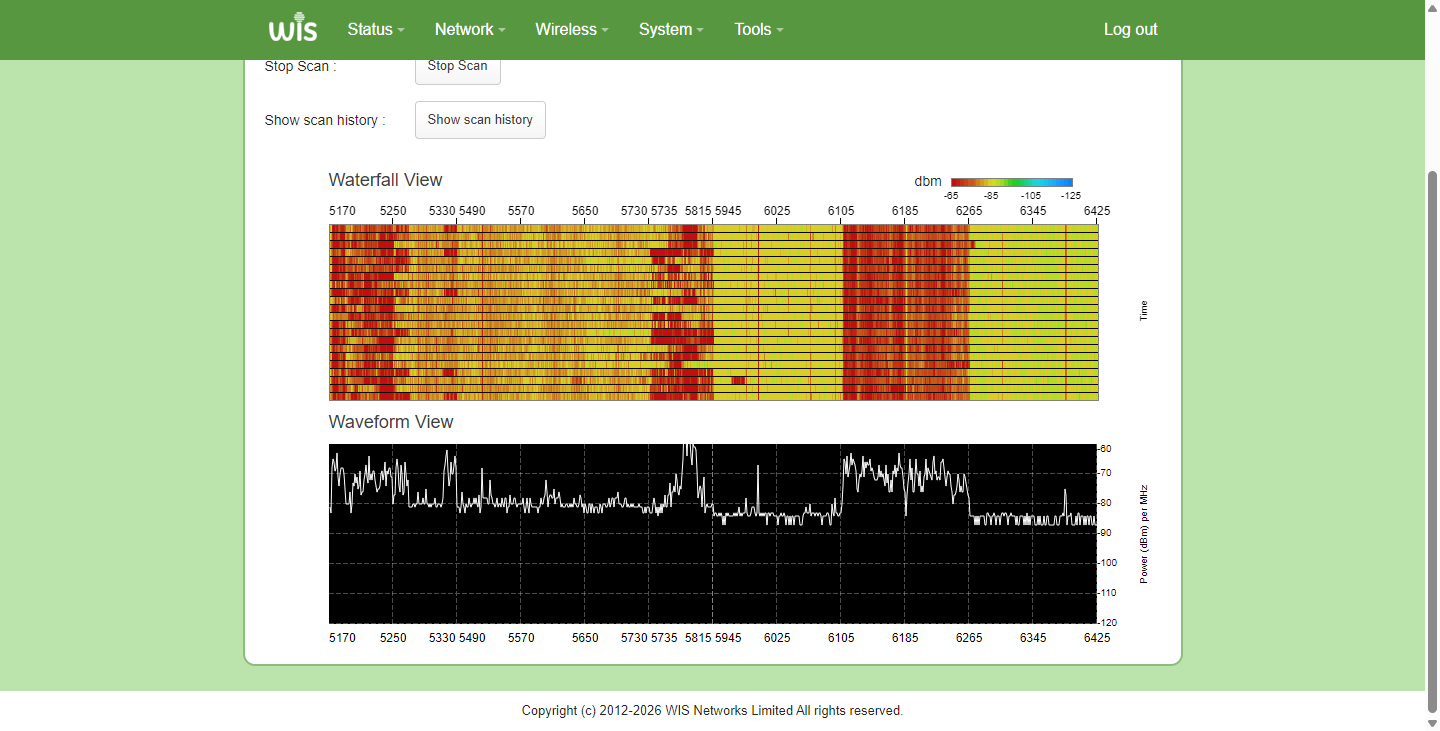Click inside the Waterfall View heatmap
Image resolution: width=1440 pixels, height=731 pixels.
coord(713,312)
